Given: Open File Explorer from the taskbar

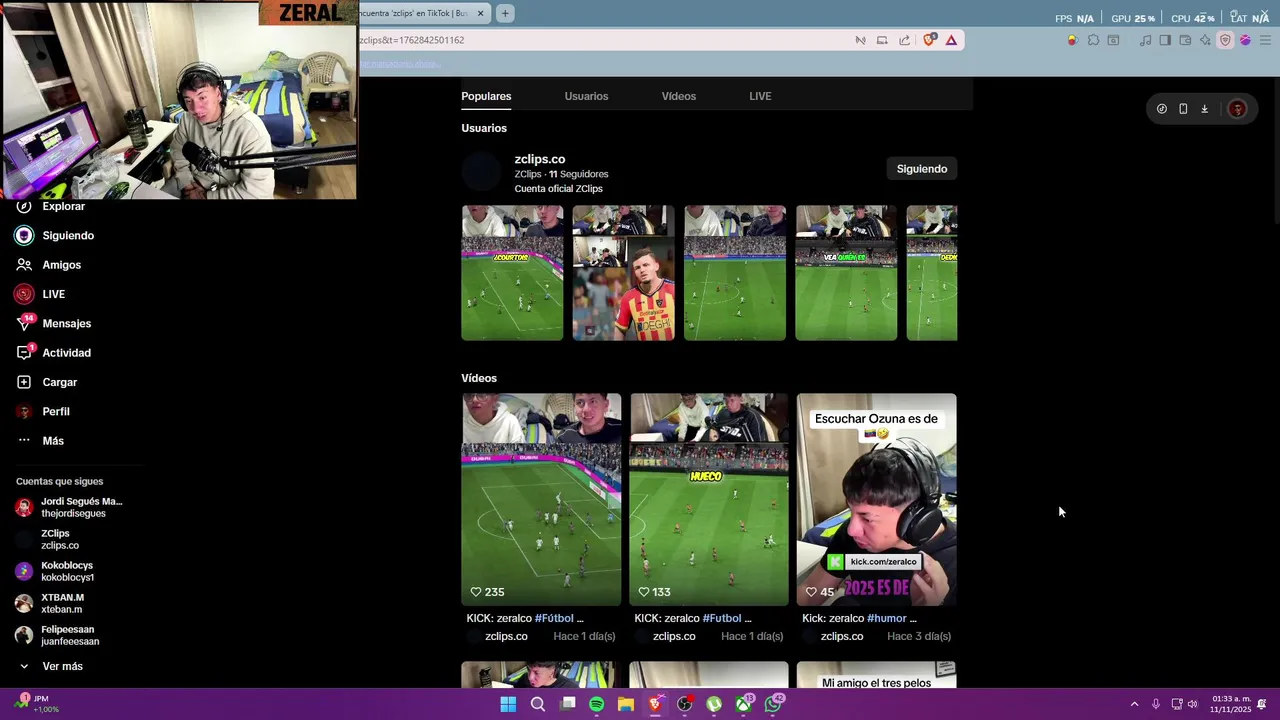Looking at the screenshot, I should tap(626, 704).
